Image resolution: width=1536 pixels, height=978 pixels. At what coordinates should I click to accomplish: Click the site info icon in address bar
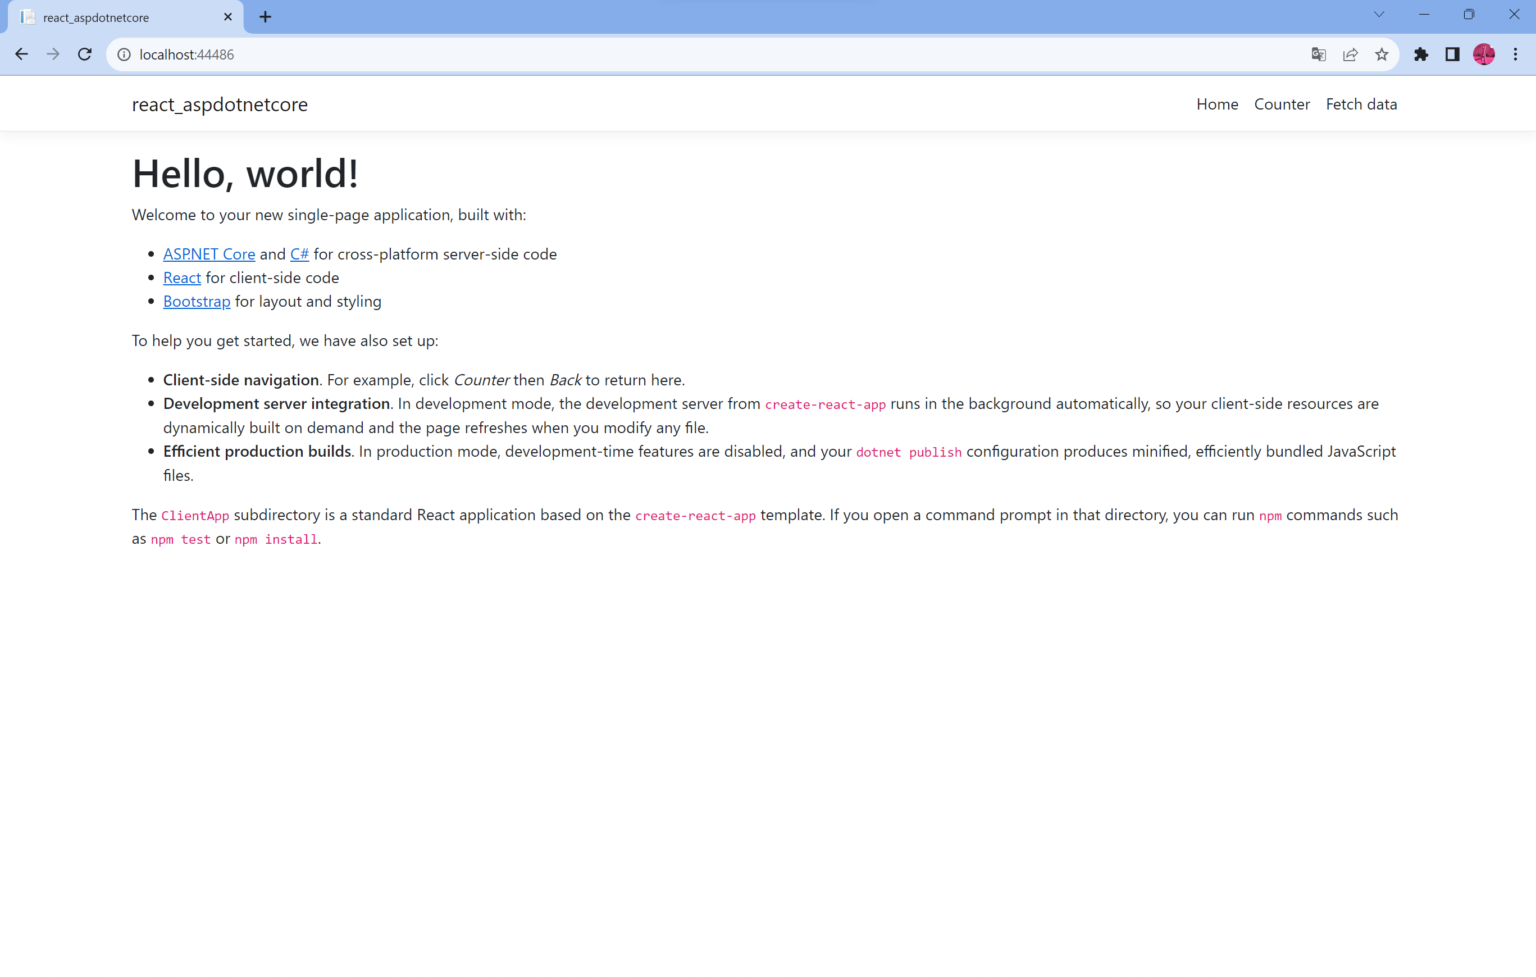pos(121,54)
